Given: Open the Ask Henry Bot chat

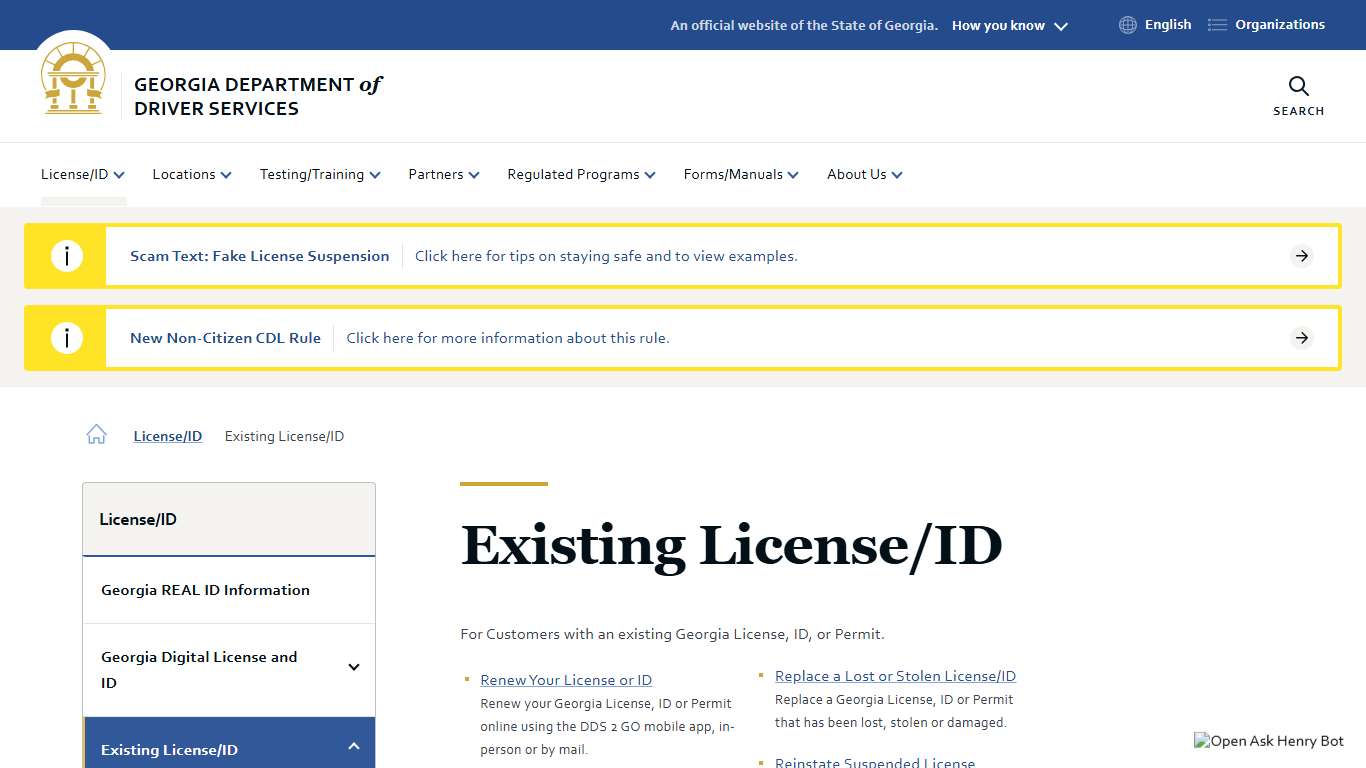Looking at the screenshot, I should click(1268, 741).
